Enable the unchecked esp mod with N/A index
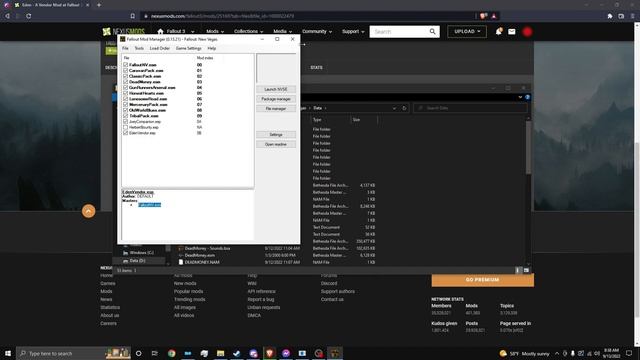640x360 pixels. pos(125,127)
